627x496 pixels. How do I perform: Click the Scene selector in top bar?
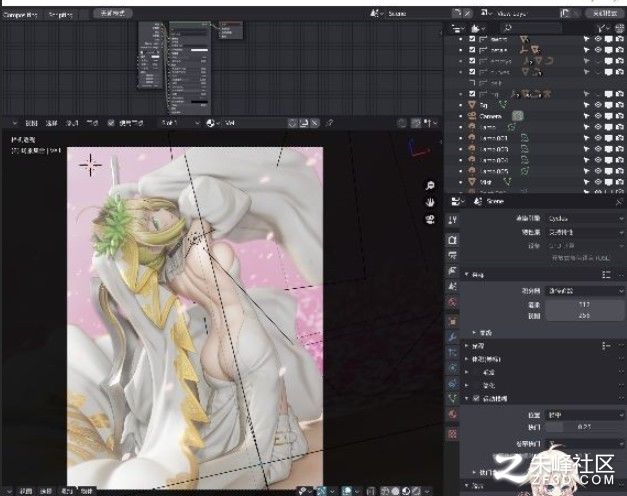(416, 13)
